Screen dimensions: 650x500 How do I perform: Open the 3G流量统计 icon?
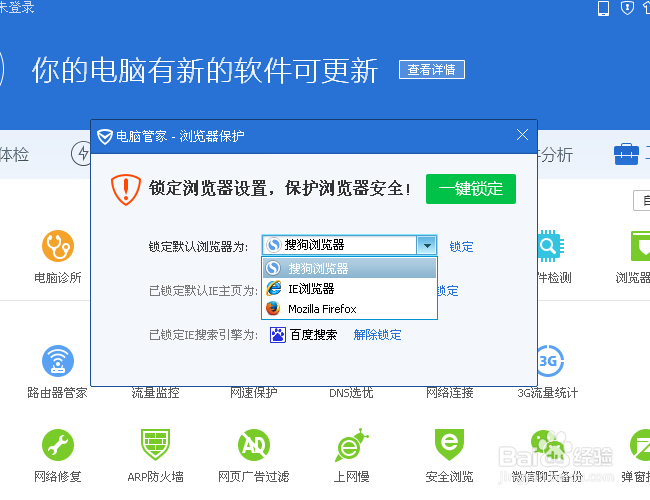pyautogui.click(x=549, y=361)
